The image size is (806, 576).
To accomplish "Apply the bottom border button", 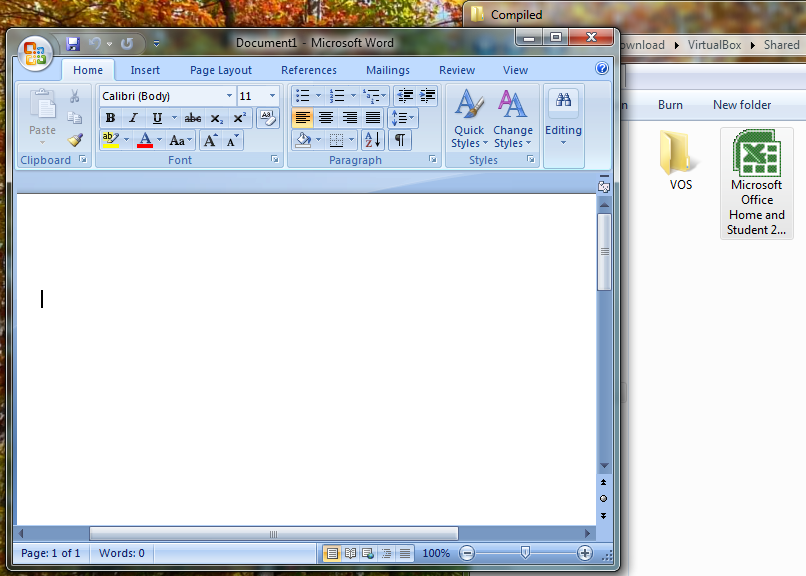I will [x=336, y=140].
